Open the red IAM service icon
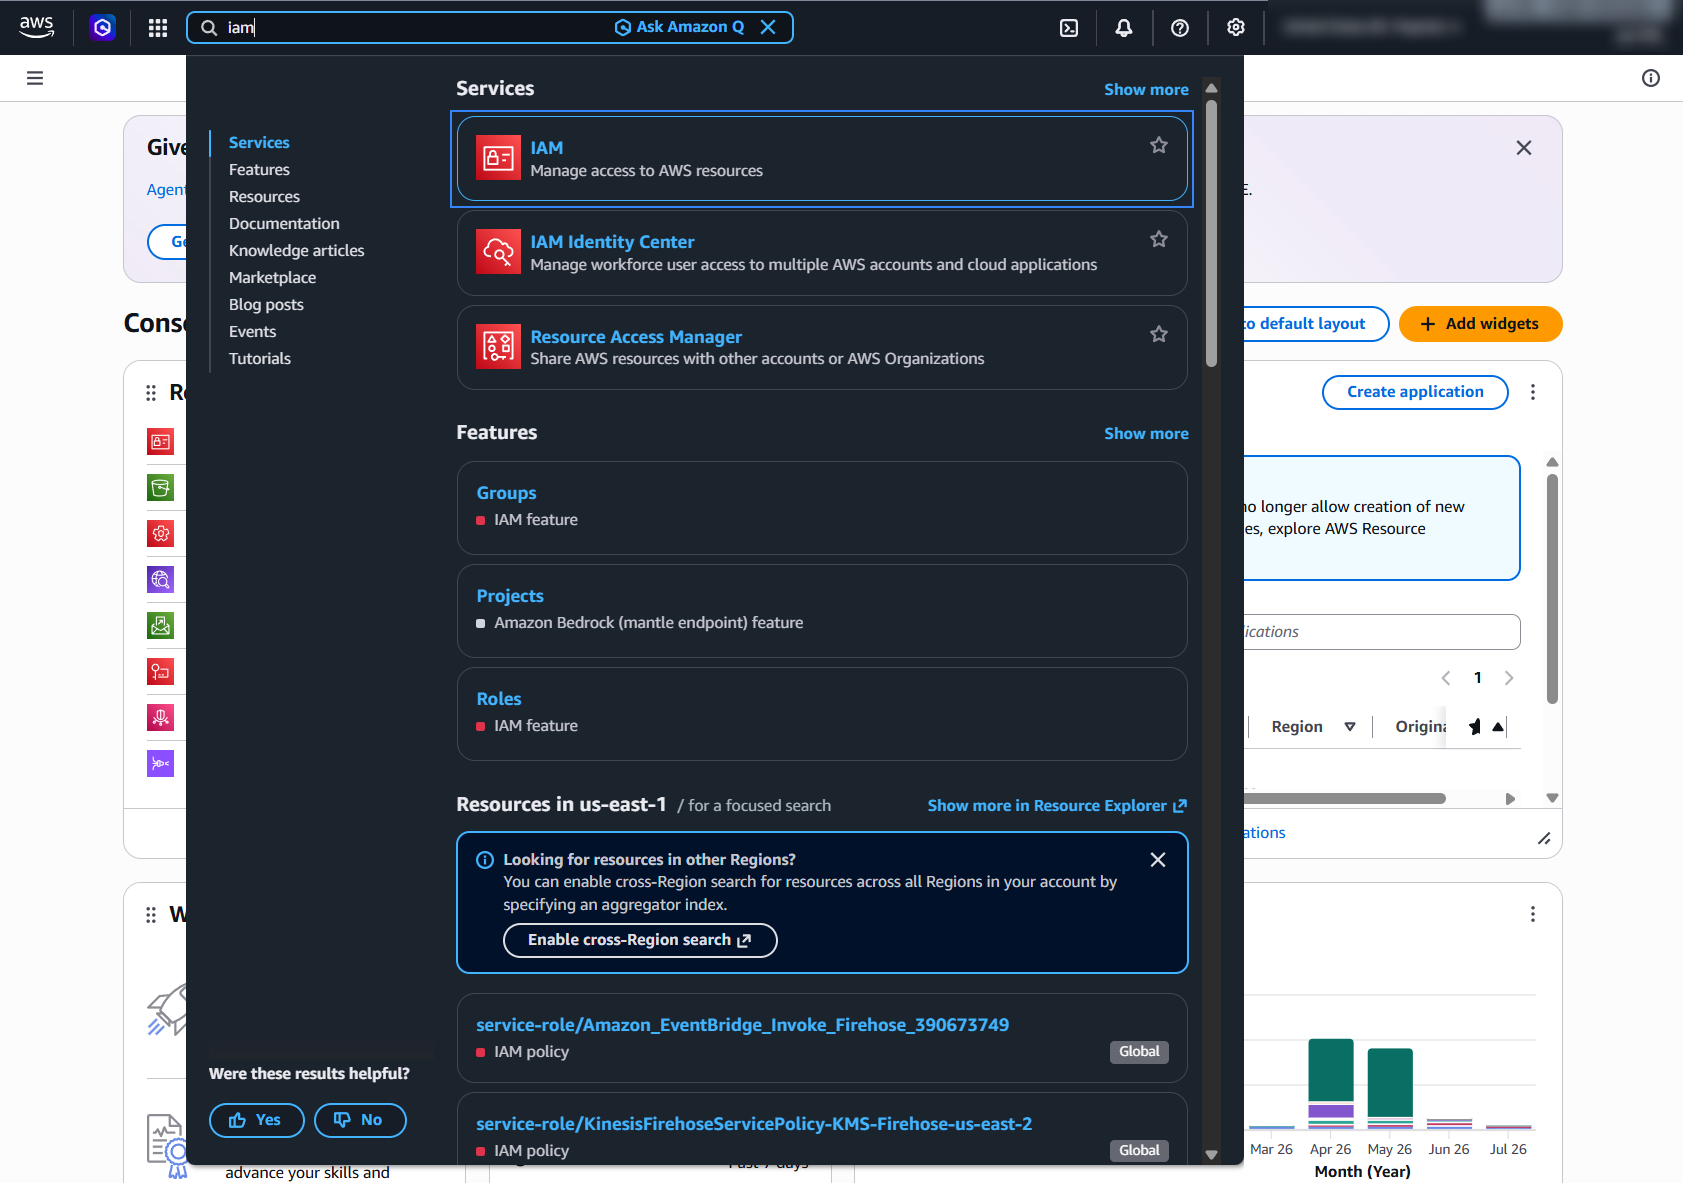This screenshot has width=1683, height=1183. [498, 158]
